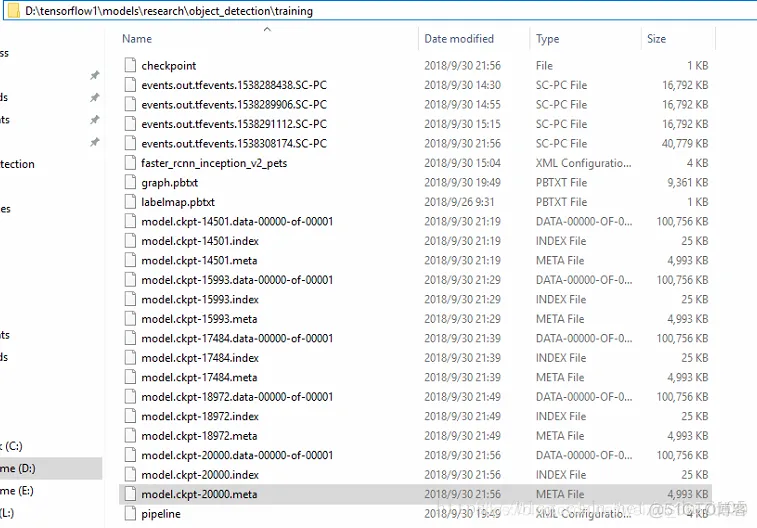Click XML Configuratio... type of faster_rcnn_inception_v2_pets
The width and height of the screenshot is (757, 528).
tap(583, 163)
